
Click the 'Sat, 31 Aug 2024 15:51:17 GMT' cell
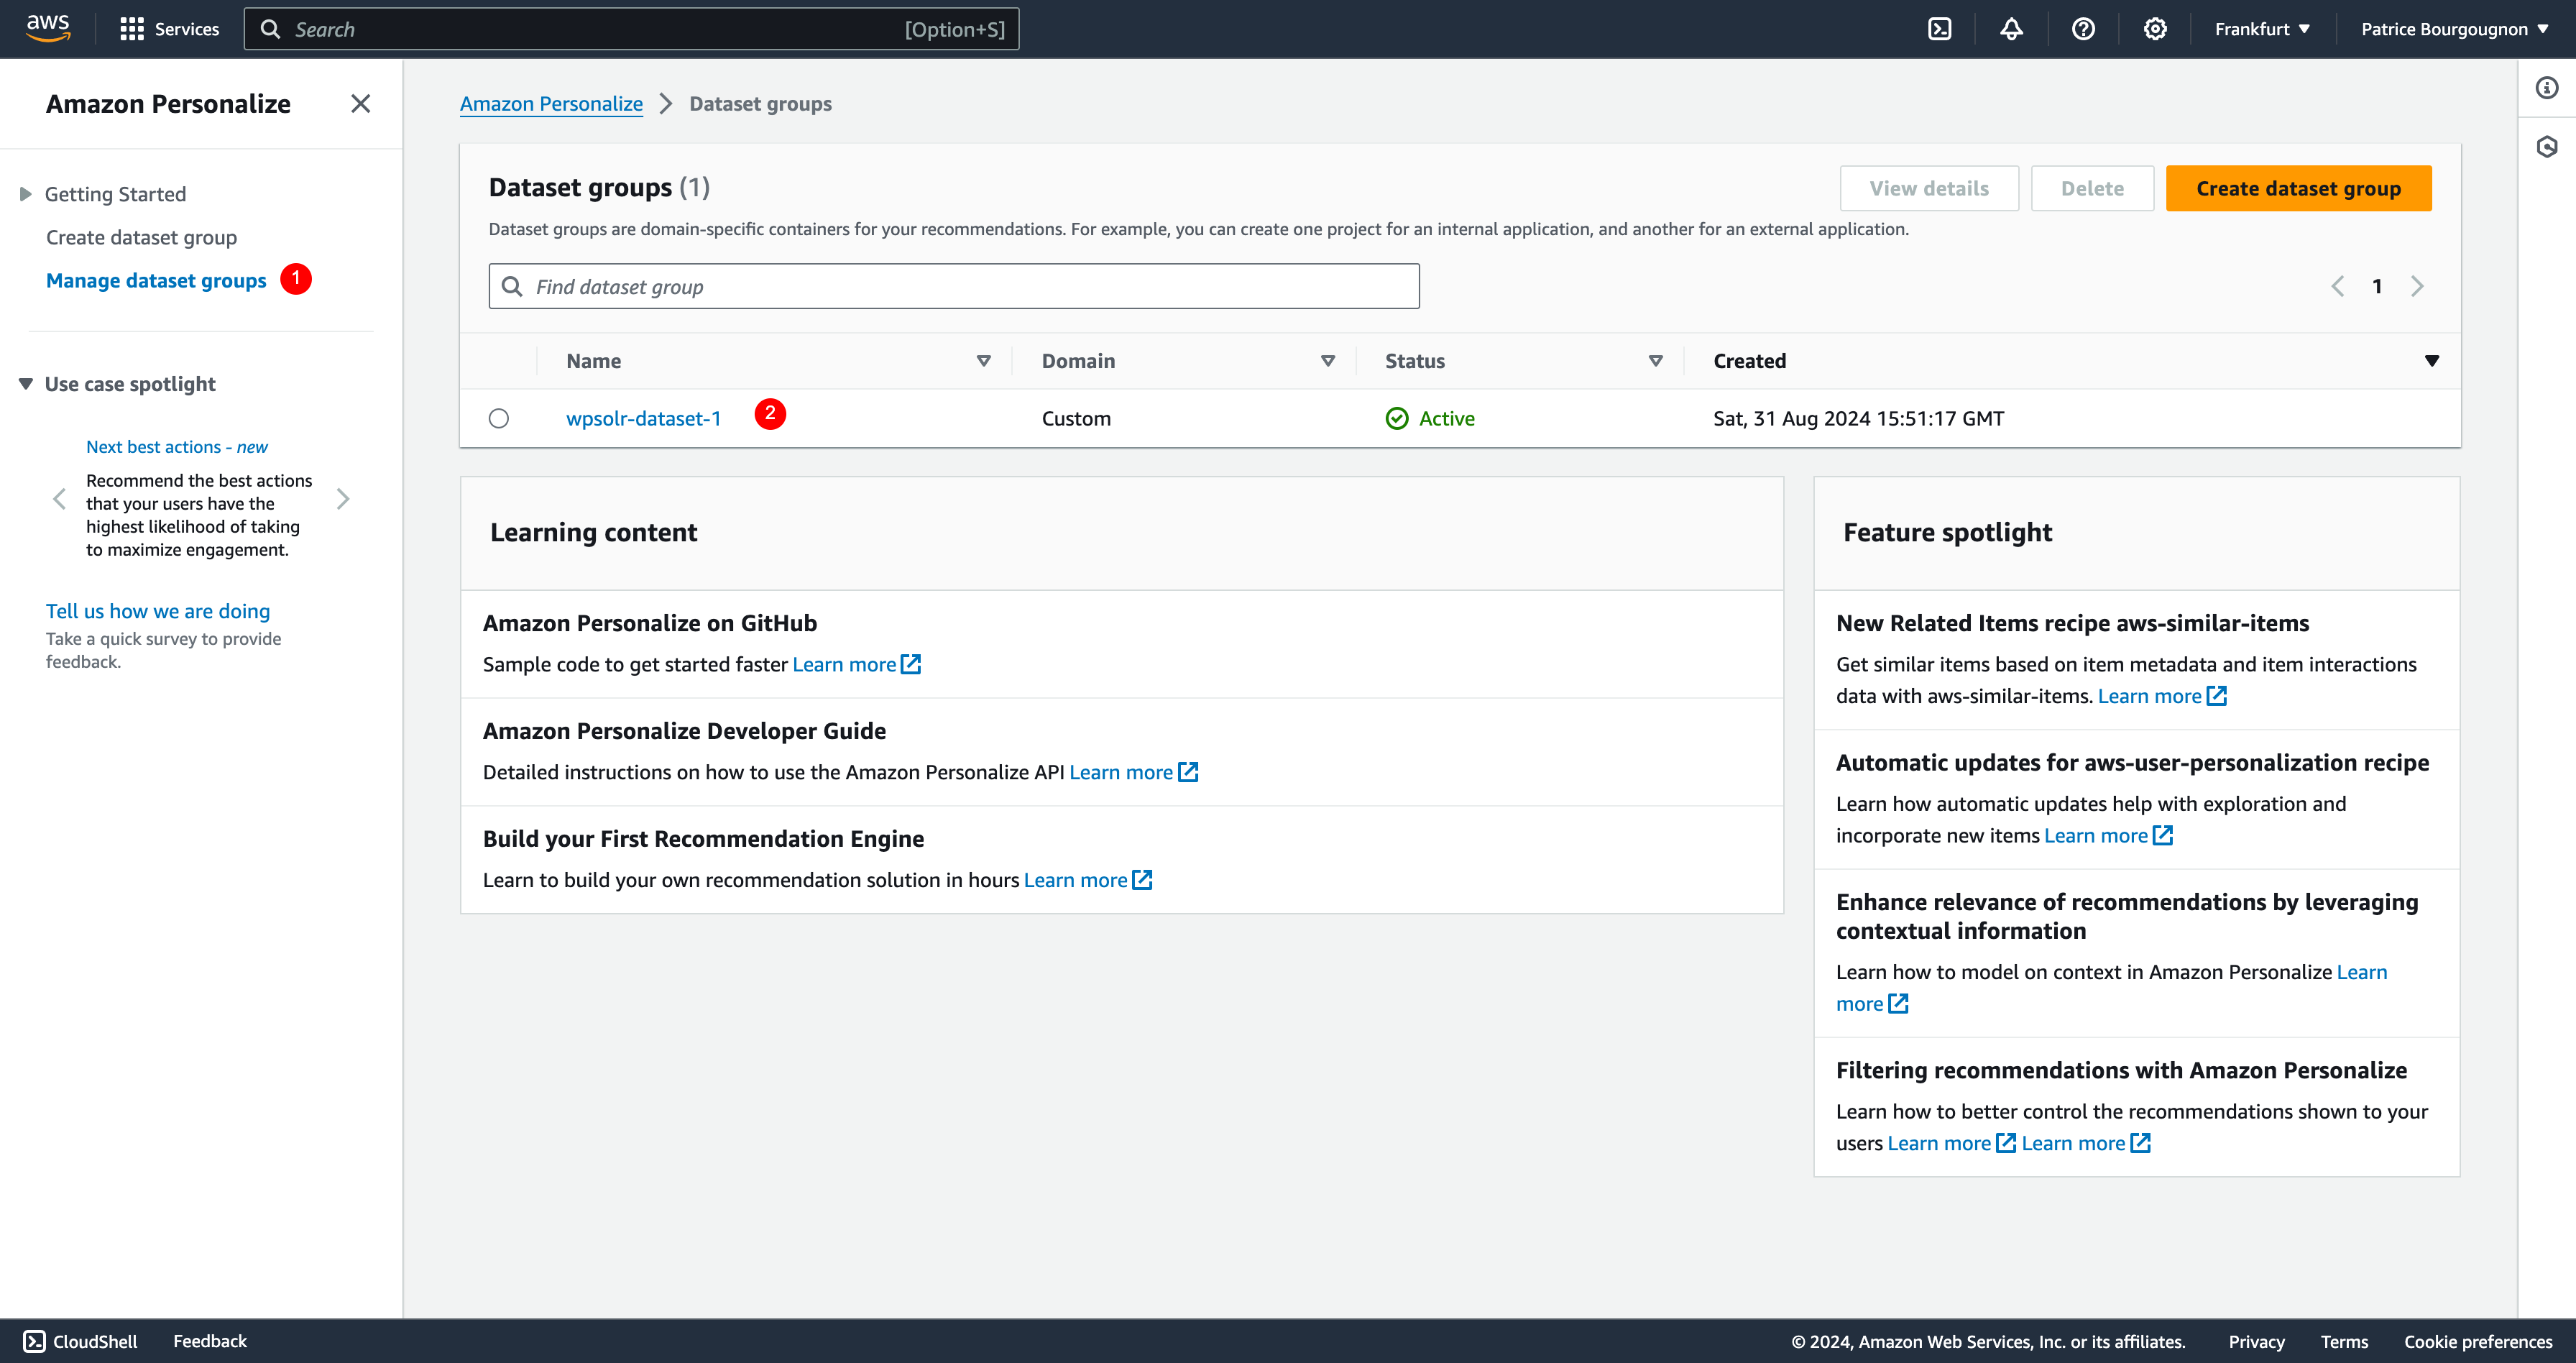tap(1858, 418)
